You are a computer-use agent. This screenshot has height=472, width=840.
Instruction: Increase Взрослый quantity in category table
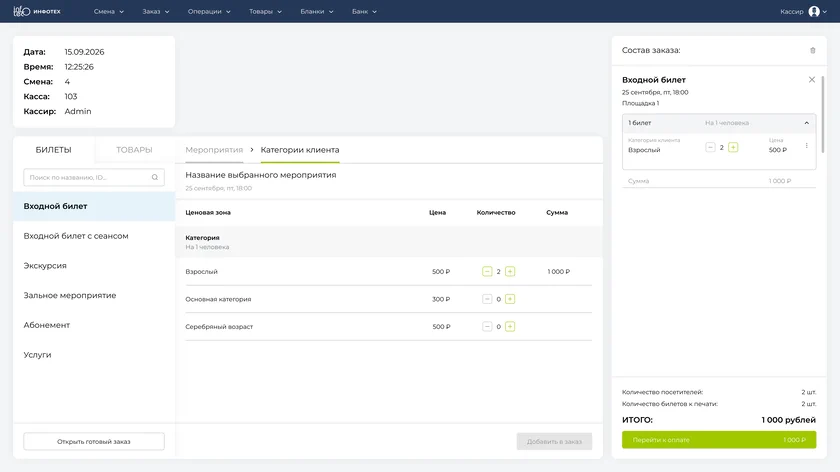510,272
